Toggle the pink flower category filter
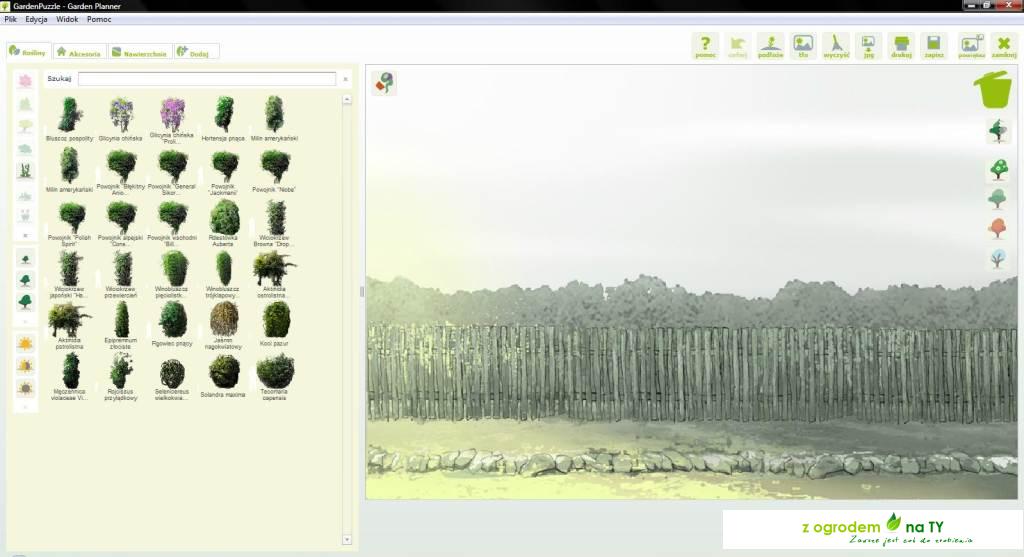Screen dimensions: 1024x557 pos(26,81)
